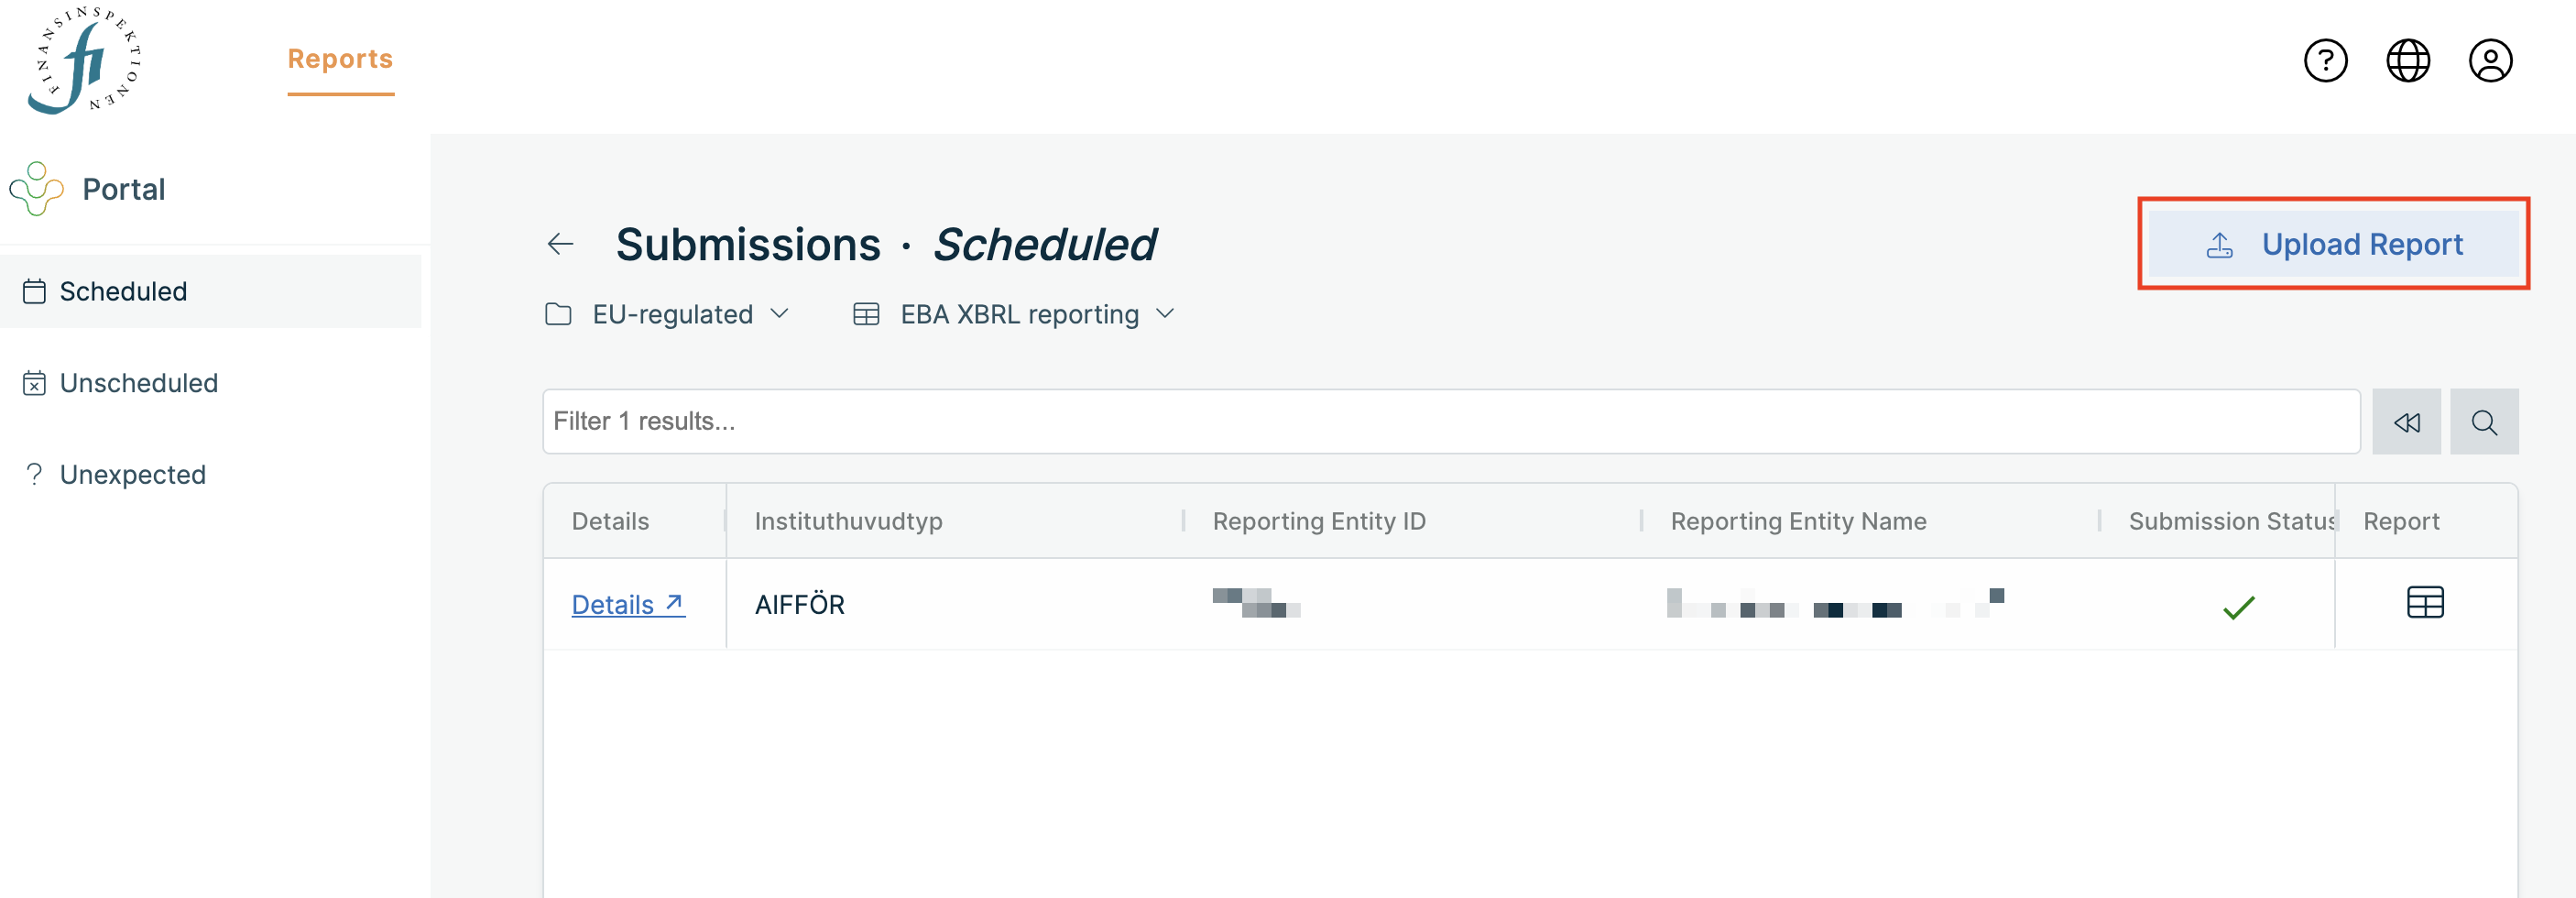2576x898 pixels.
Task: Expand the EU-regulated folder dropdown
Action: tap(668, 315)
